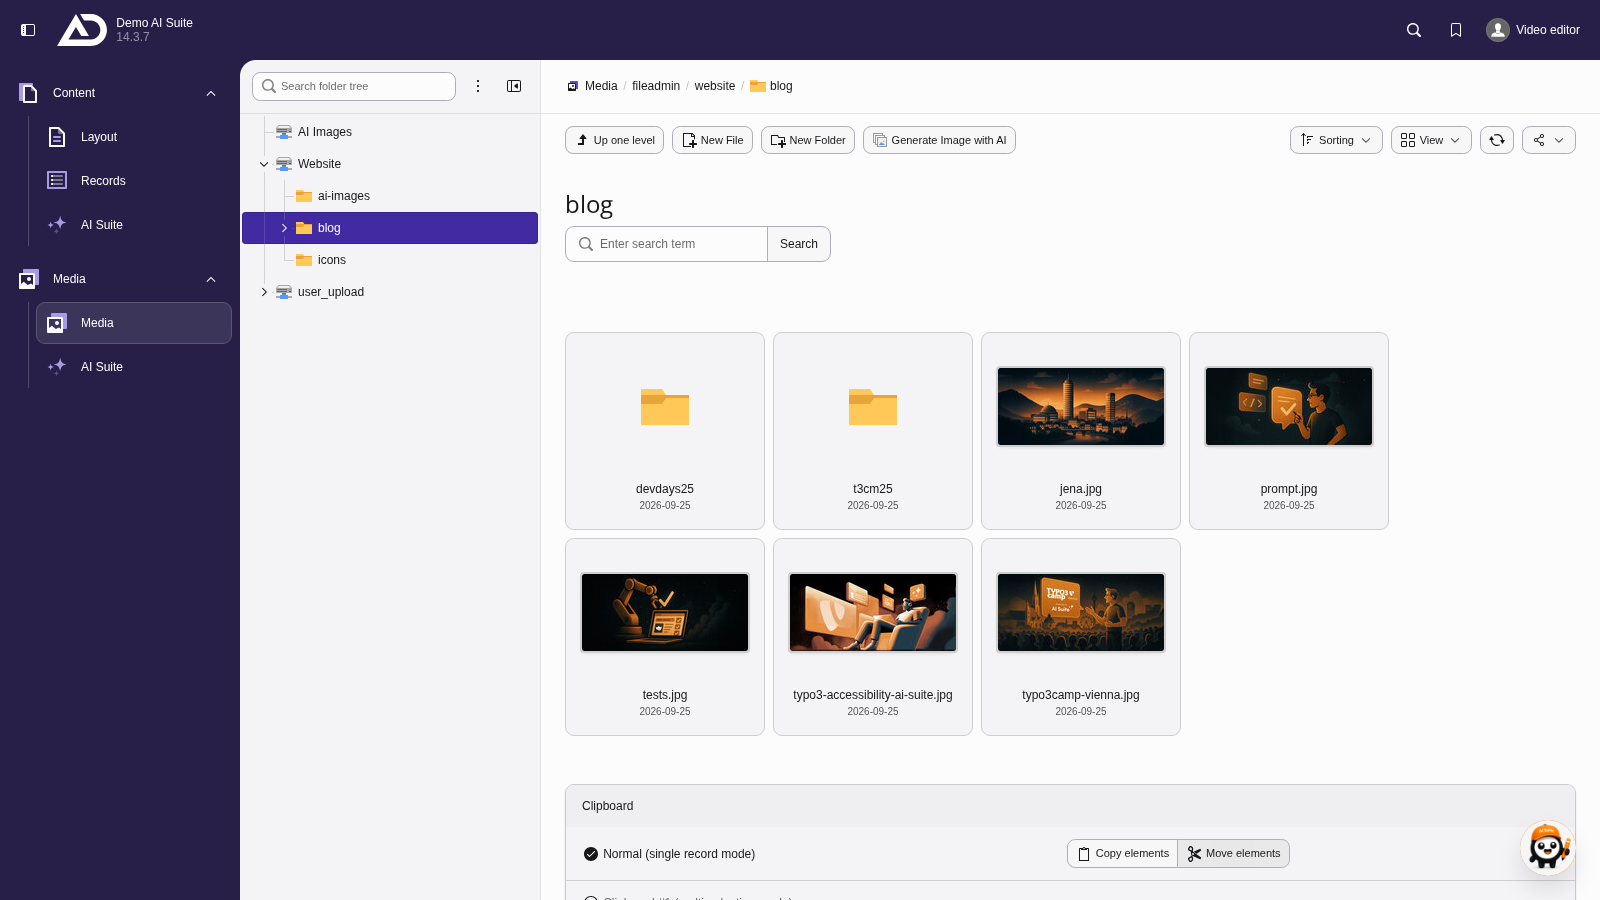Select the prompt.jpg thumbnail
1600x900 pixels.
coord(1289,406)
